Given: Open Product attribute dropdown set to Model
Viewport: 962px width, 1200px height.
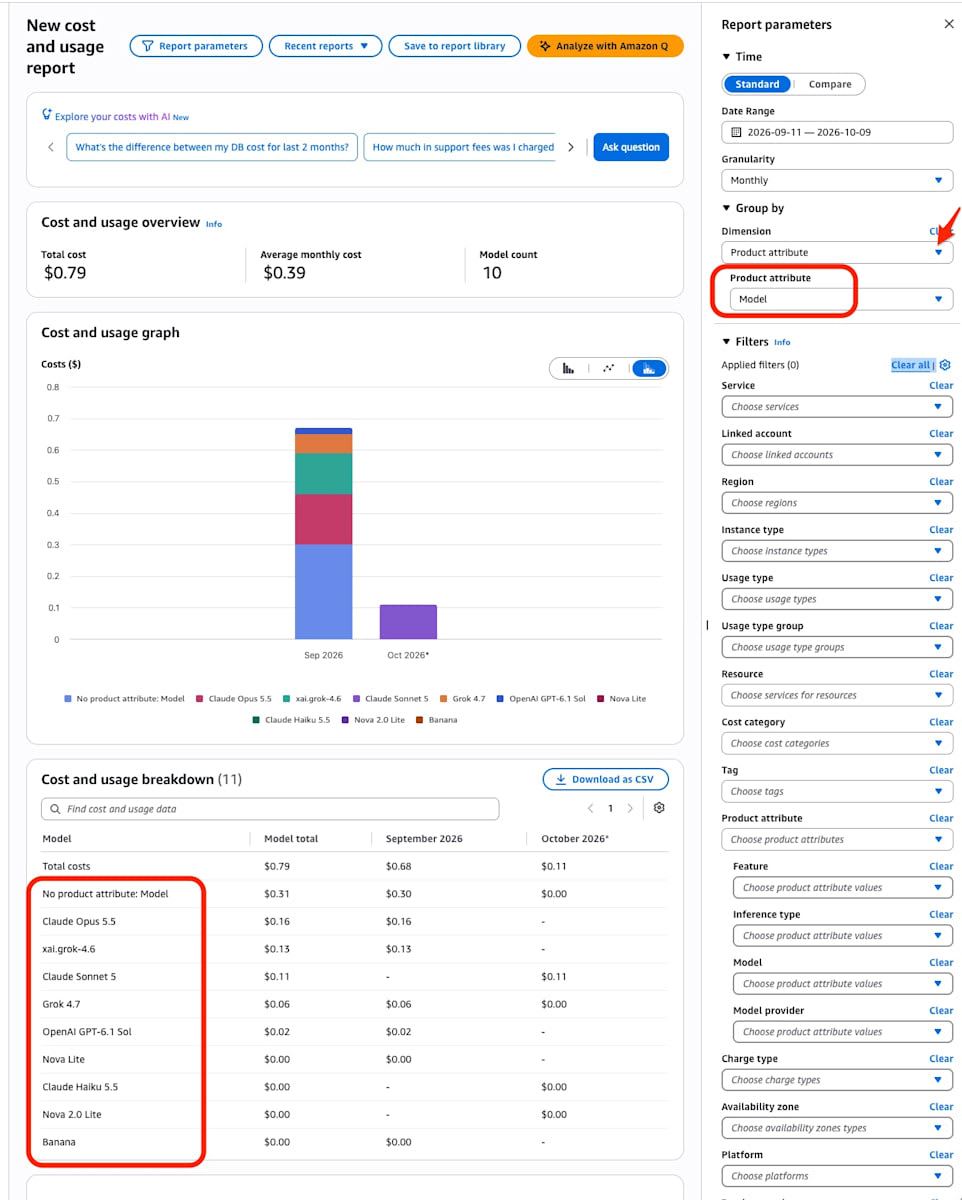Looking at the screenshot, I should pyautogui.click(x=841, y=299).
